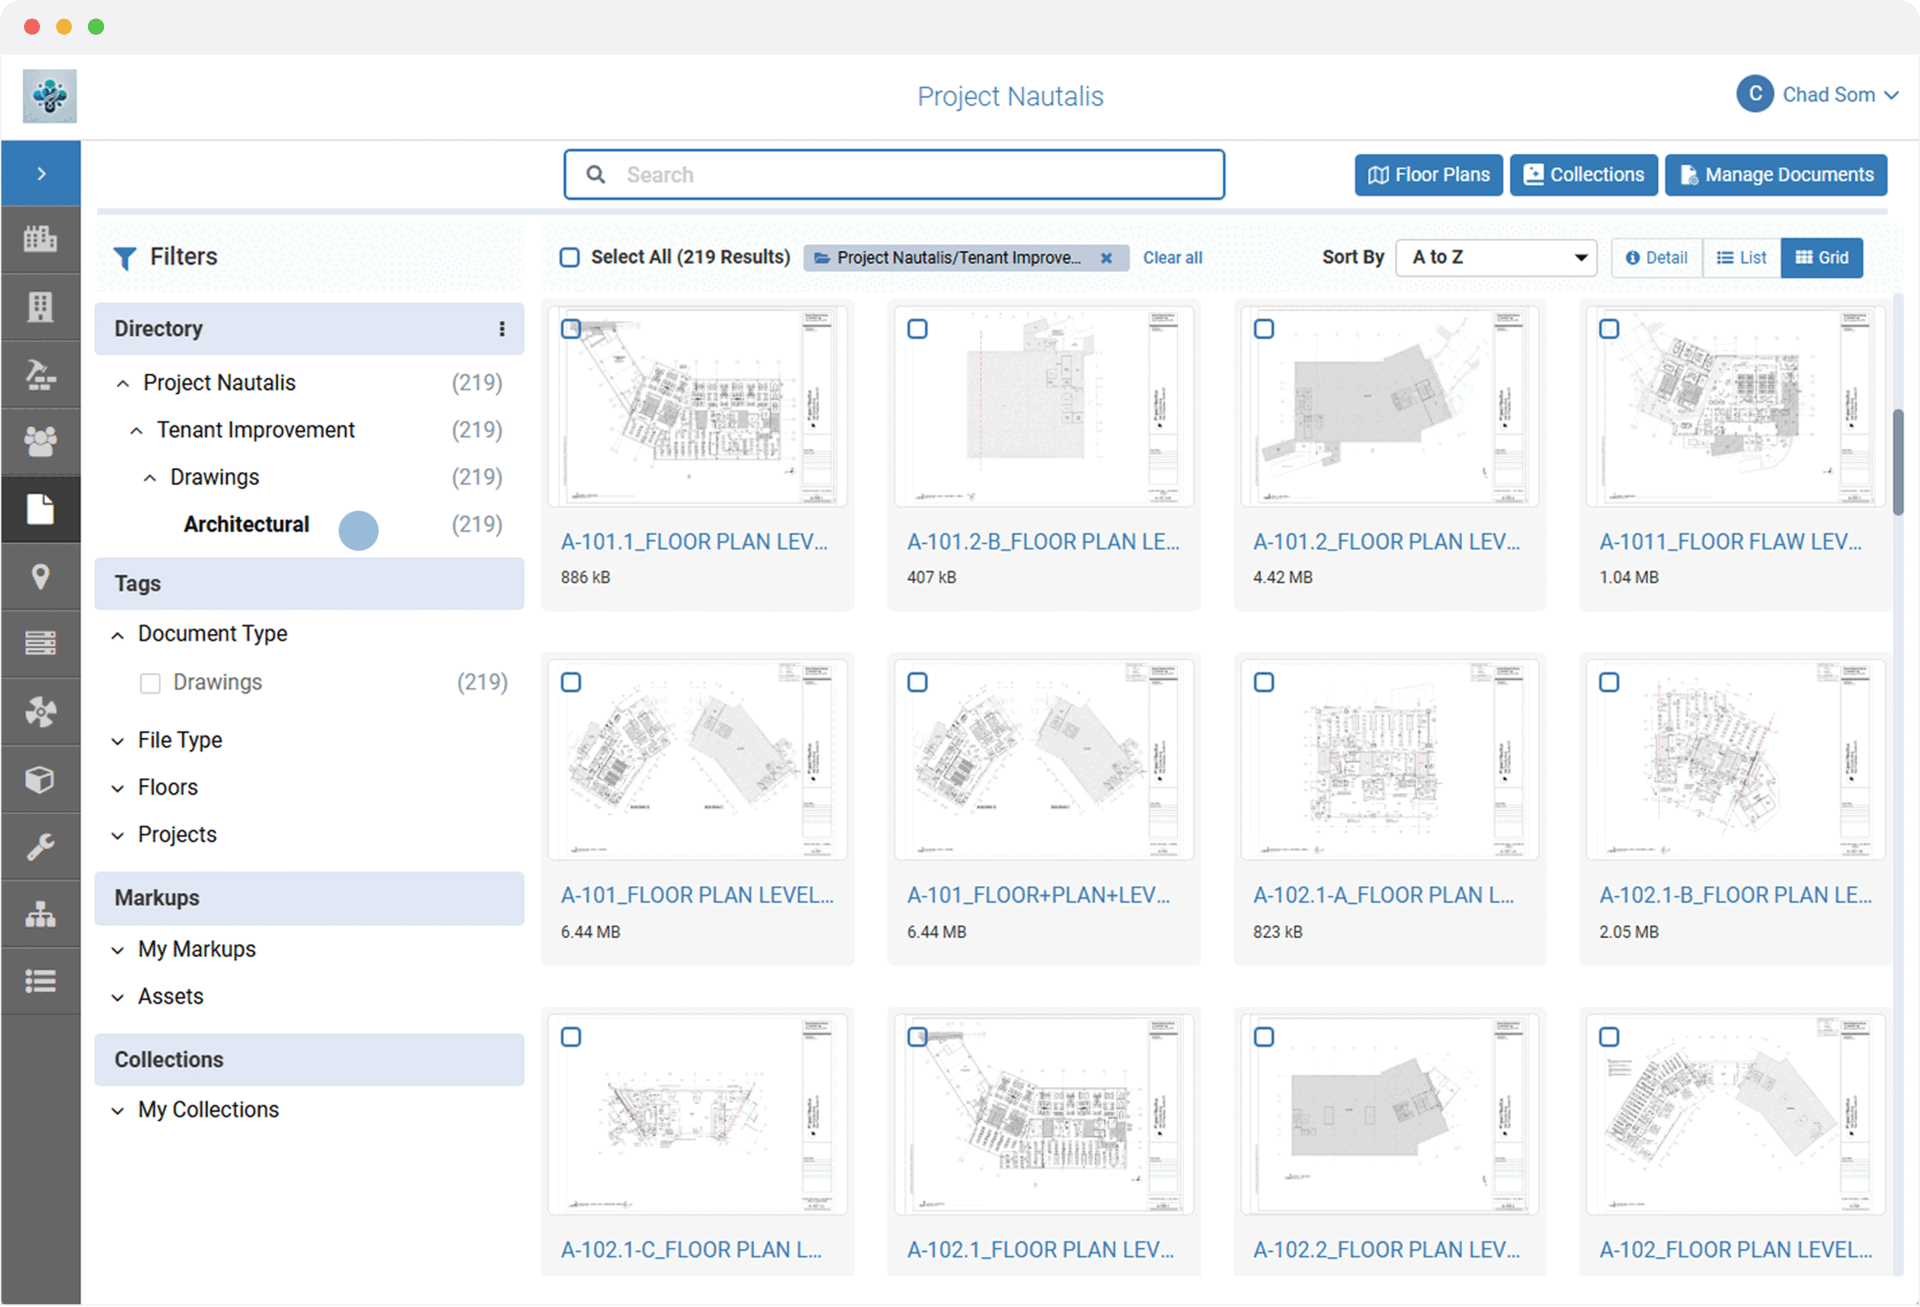Open the hierarchy sitemap sidebar panel
1920x1307 pixels.
click(41, 913)
